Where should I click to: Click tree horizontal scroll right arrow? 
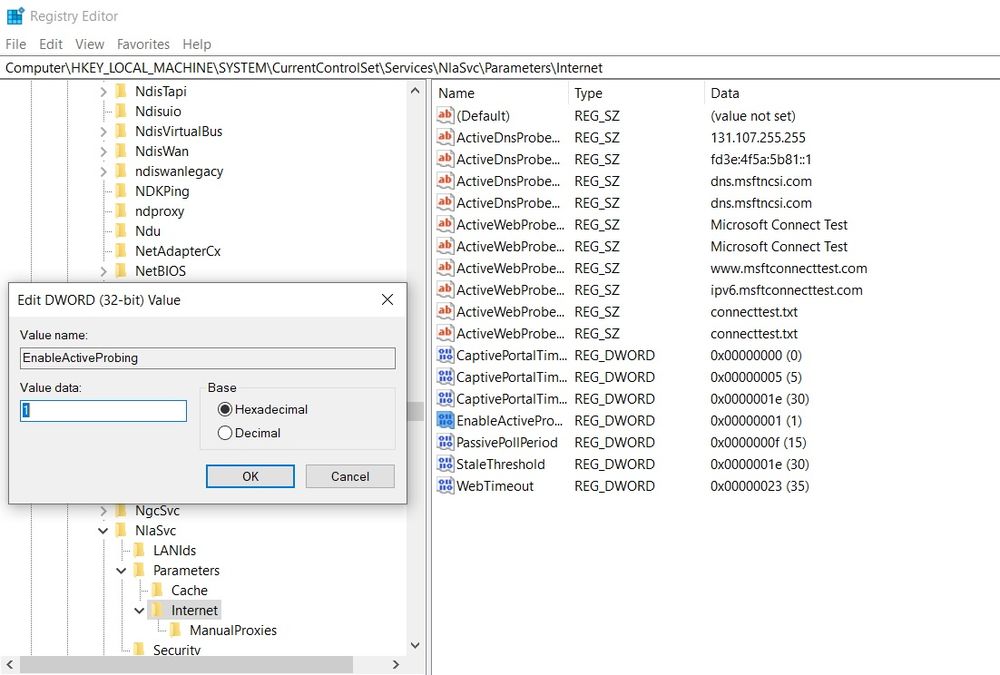pos(396,664)
